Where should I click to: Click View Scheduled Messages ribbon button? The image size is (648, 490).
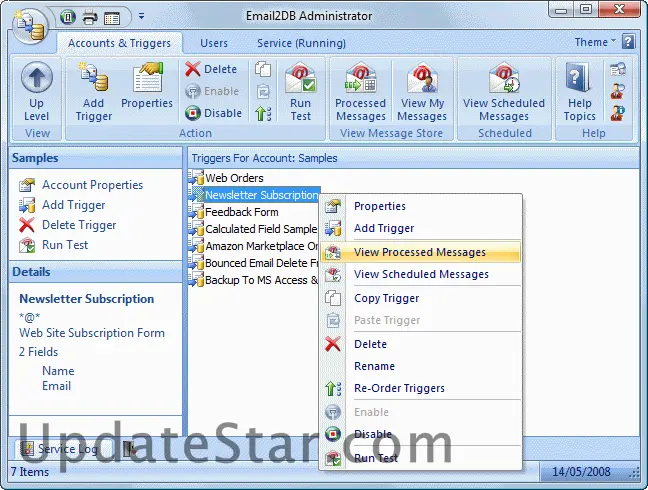(x=504, y=91)
